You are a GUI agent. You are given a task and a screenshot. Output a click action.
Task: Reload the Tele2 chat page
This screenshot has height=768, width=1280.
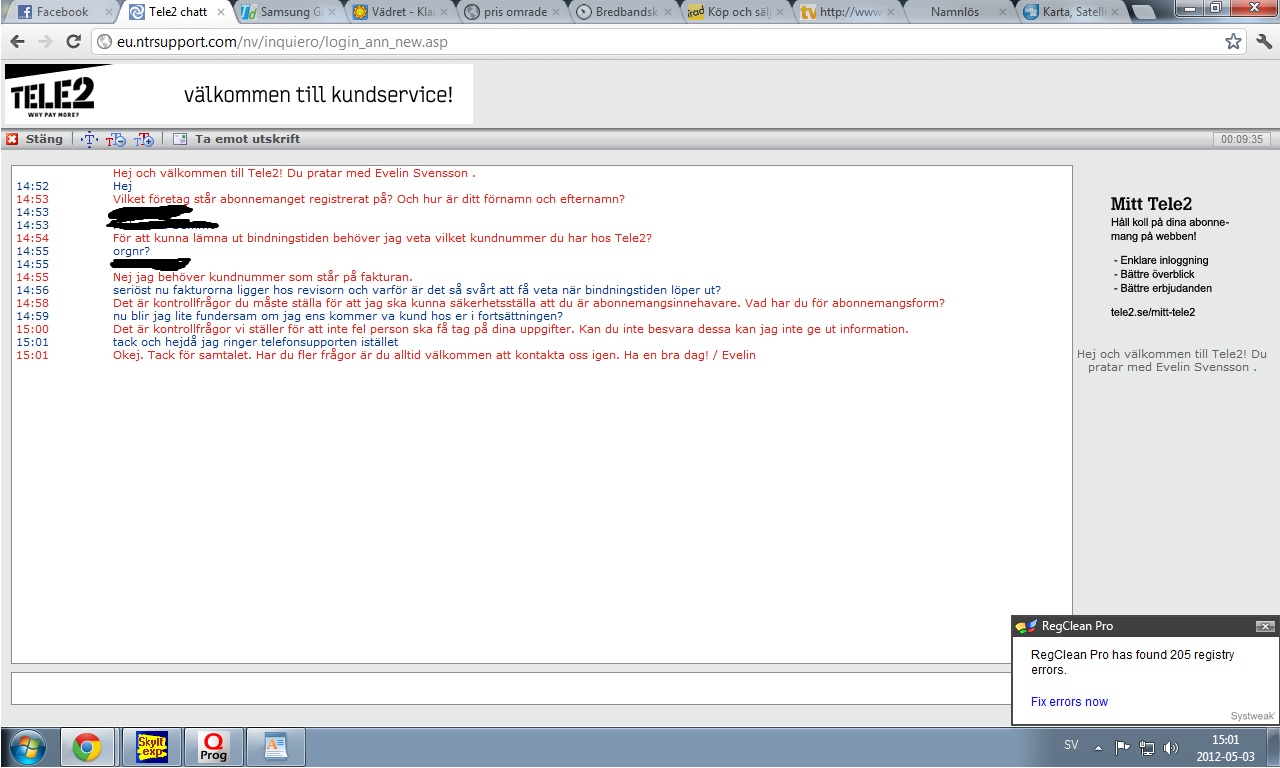pos(73,42)
